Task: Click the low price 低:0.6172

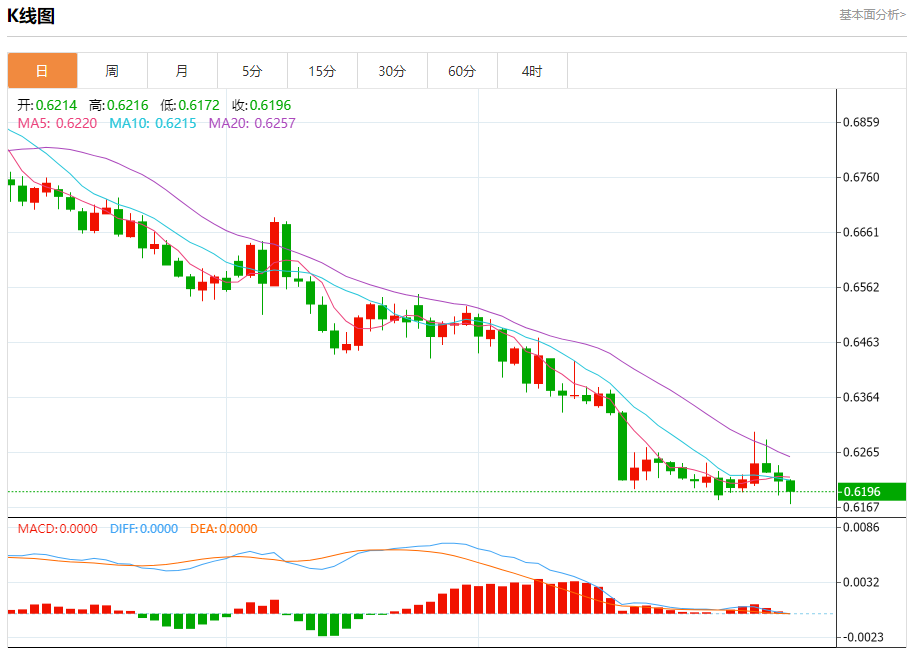Action: 190,105
